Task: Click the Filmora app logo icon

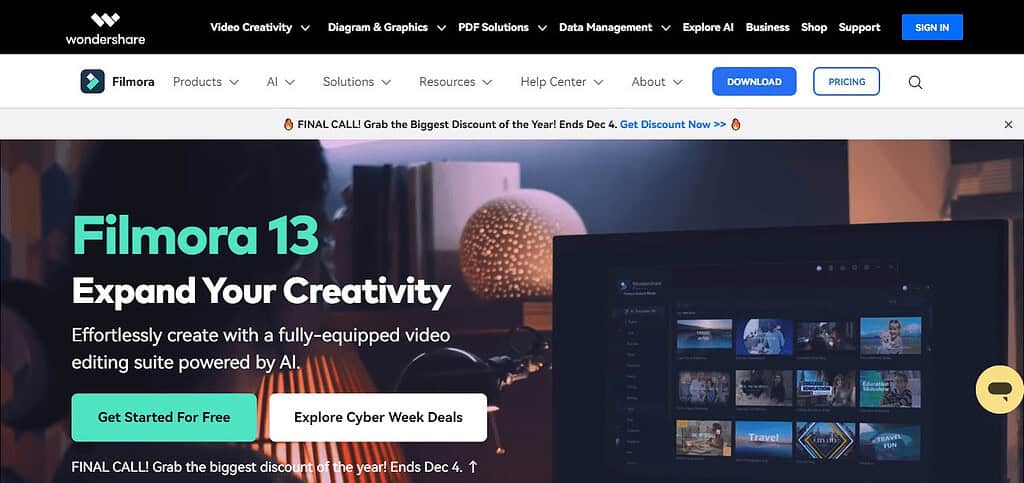Action: 92,82
